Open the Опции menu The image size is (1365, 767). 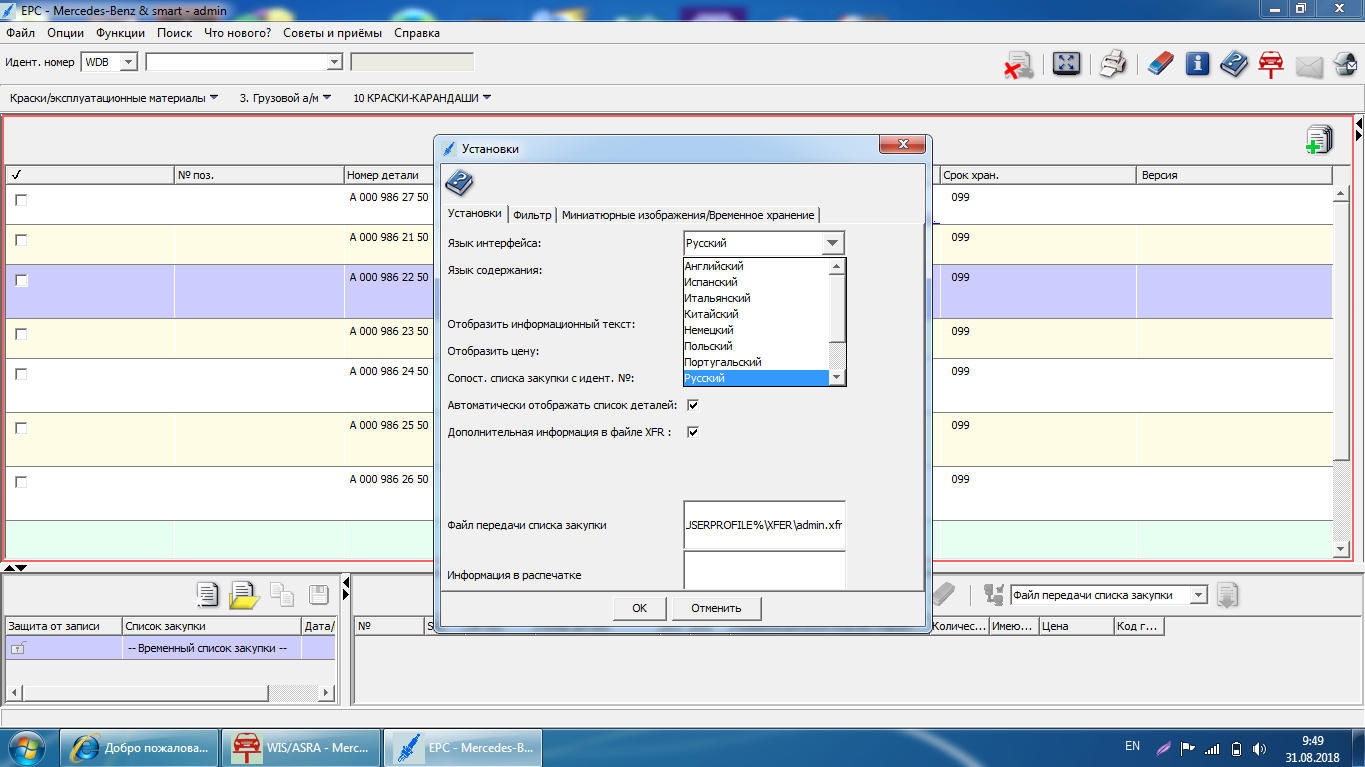pyautogui.click(x=65, y=33)
